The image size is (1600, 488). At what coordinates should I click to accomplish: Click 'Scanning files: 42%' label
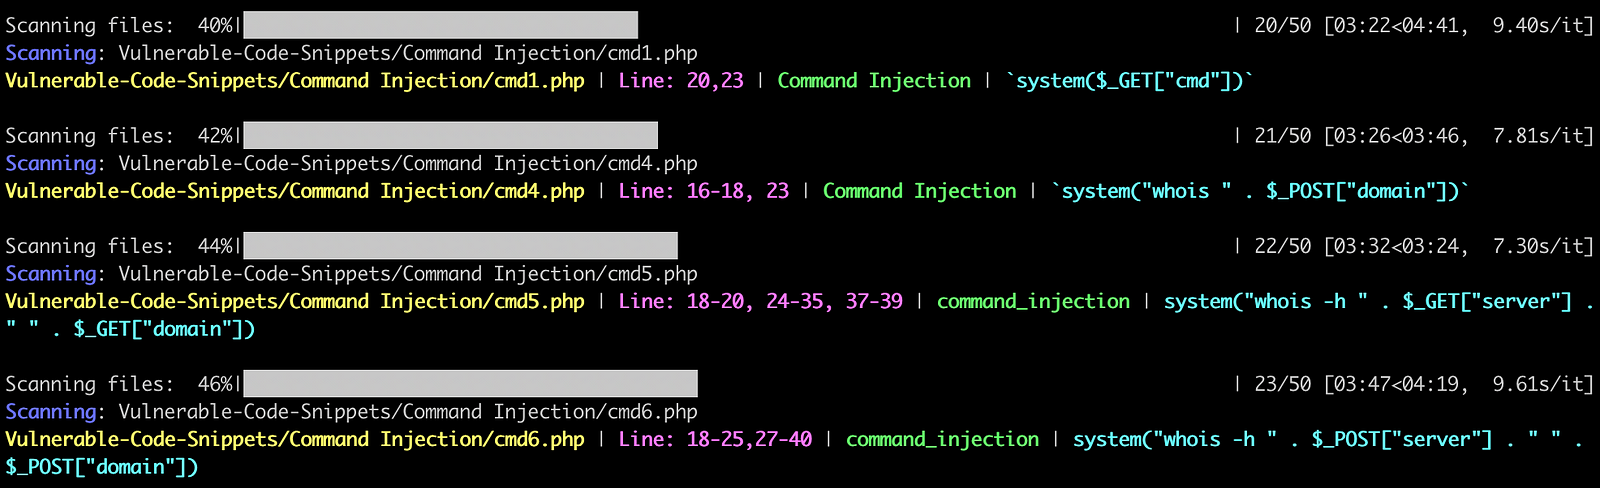[119, 135]
